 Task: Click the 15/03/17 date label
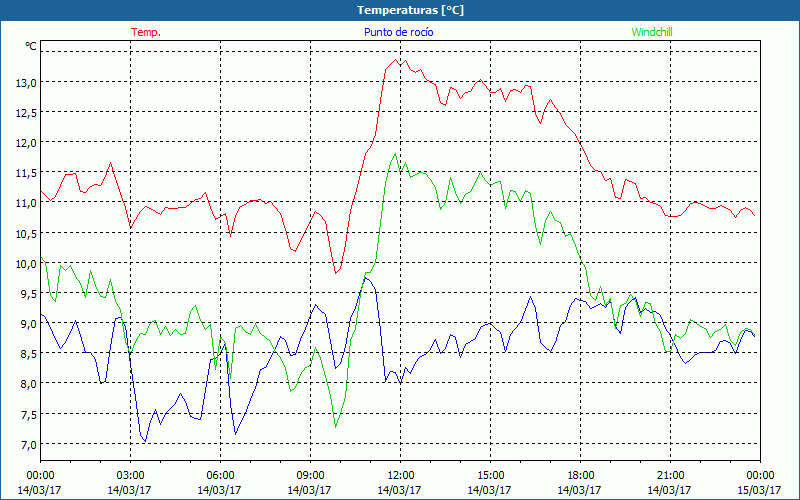click(760, 490)
